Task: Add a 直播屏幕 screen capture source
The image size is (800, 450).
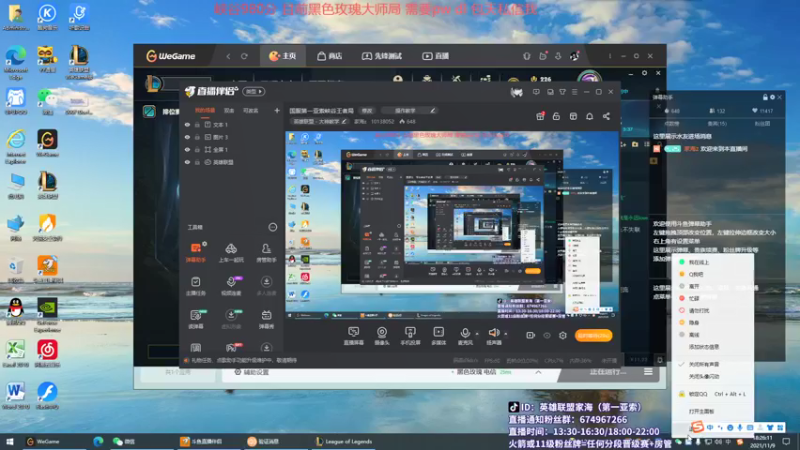Action: [x=354, y=336]
